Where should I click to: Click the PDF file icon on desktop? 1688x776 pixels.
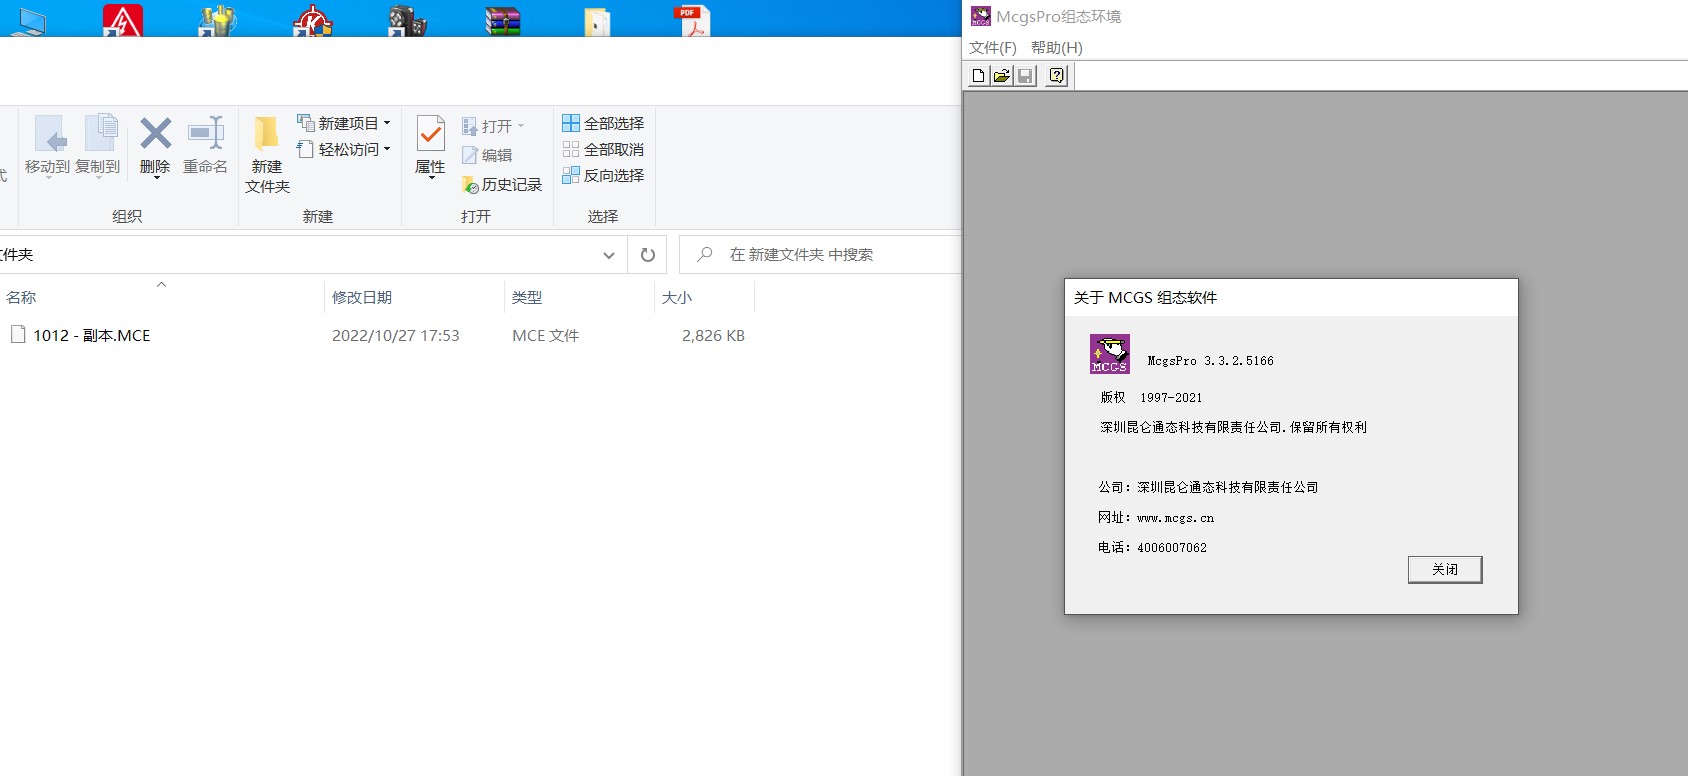coord(691,20)
